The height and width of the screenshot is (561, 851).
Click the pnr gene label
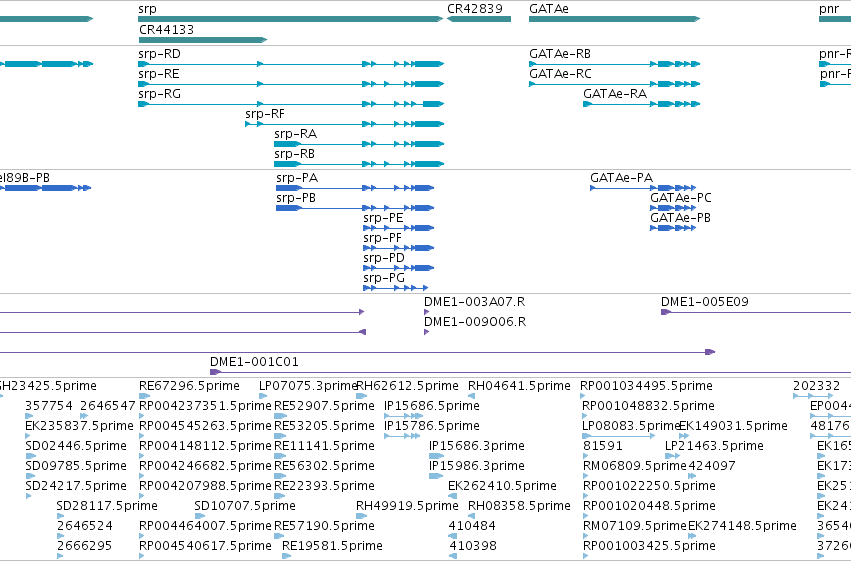(x=829, y=9)
